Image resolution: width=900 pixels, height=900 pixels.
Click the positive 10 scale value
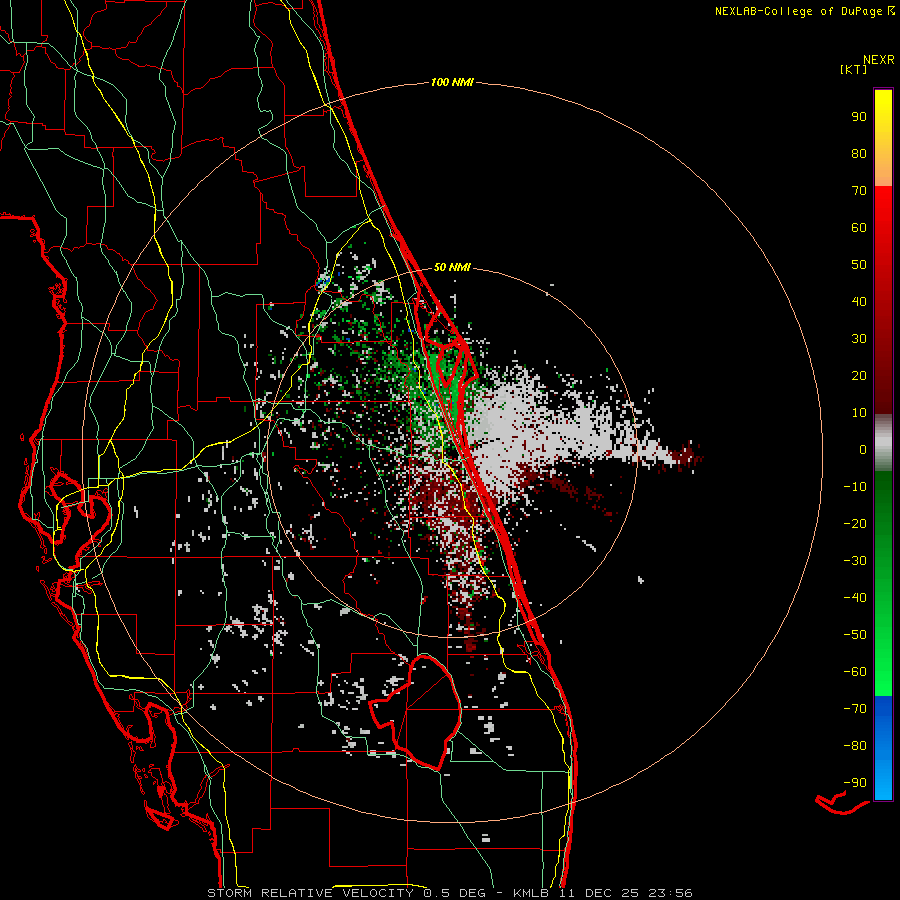pyautogui.click(x=859, y=413)
